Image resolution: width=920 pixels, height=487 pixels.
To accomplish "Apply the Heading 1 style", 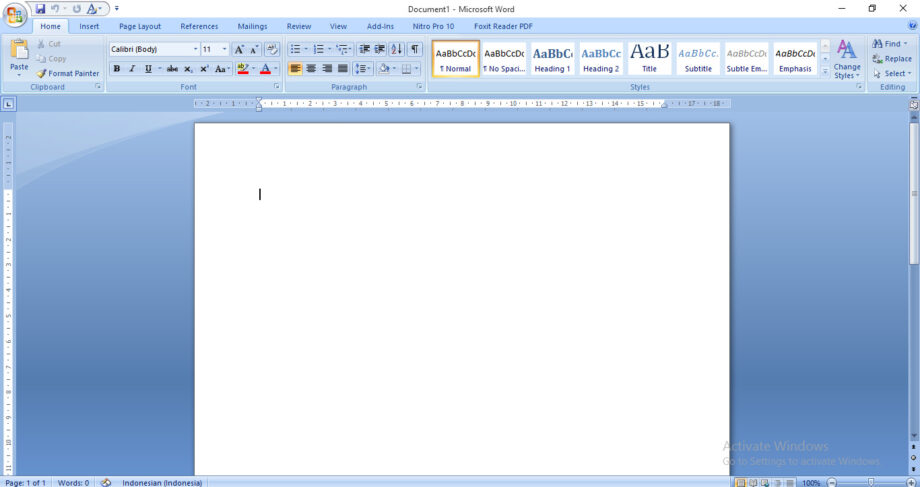I will pyautogui.click(x=552, y=59).
